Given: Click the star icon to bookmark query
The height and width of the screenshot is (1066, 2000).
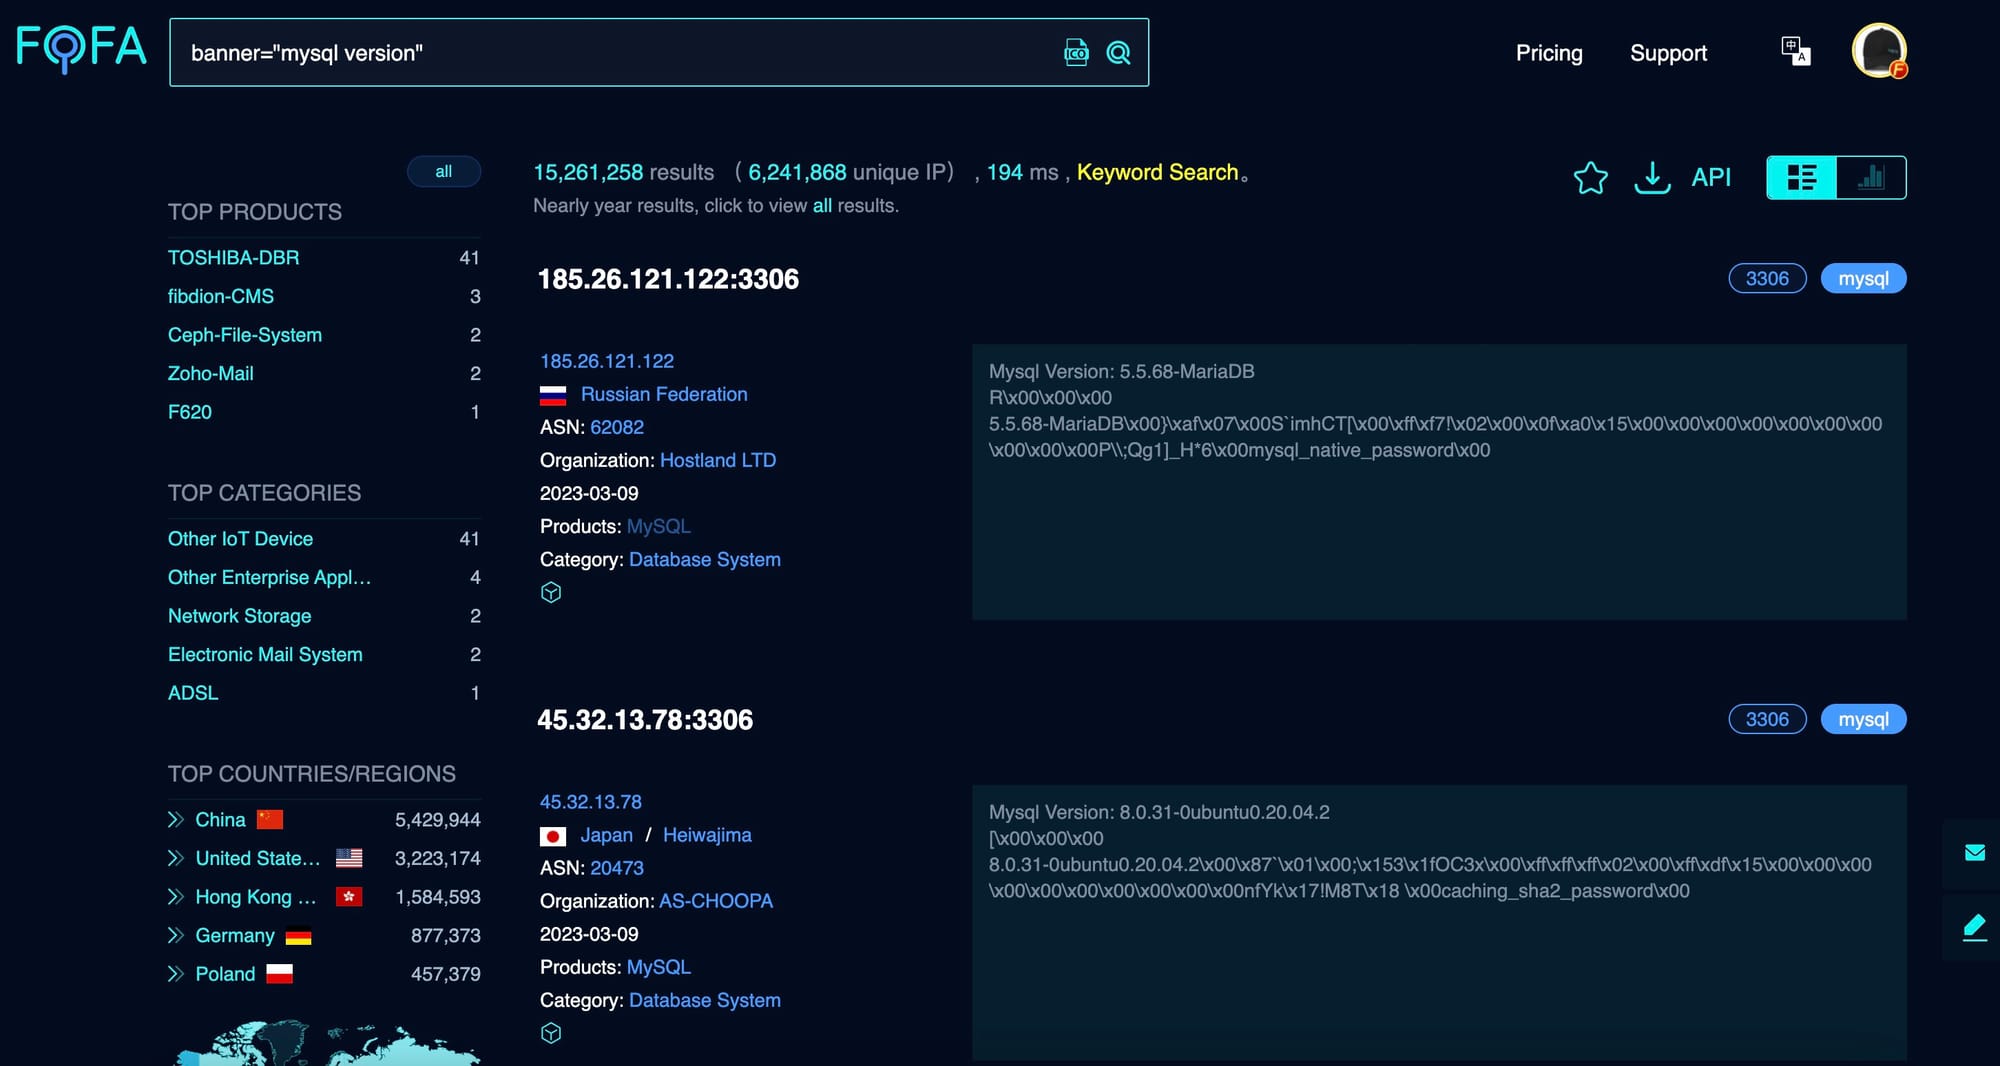Looking at the screenshot, I should [x=1590, y=178].
